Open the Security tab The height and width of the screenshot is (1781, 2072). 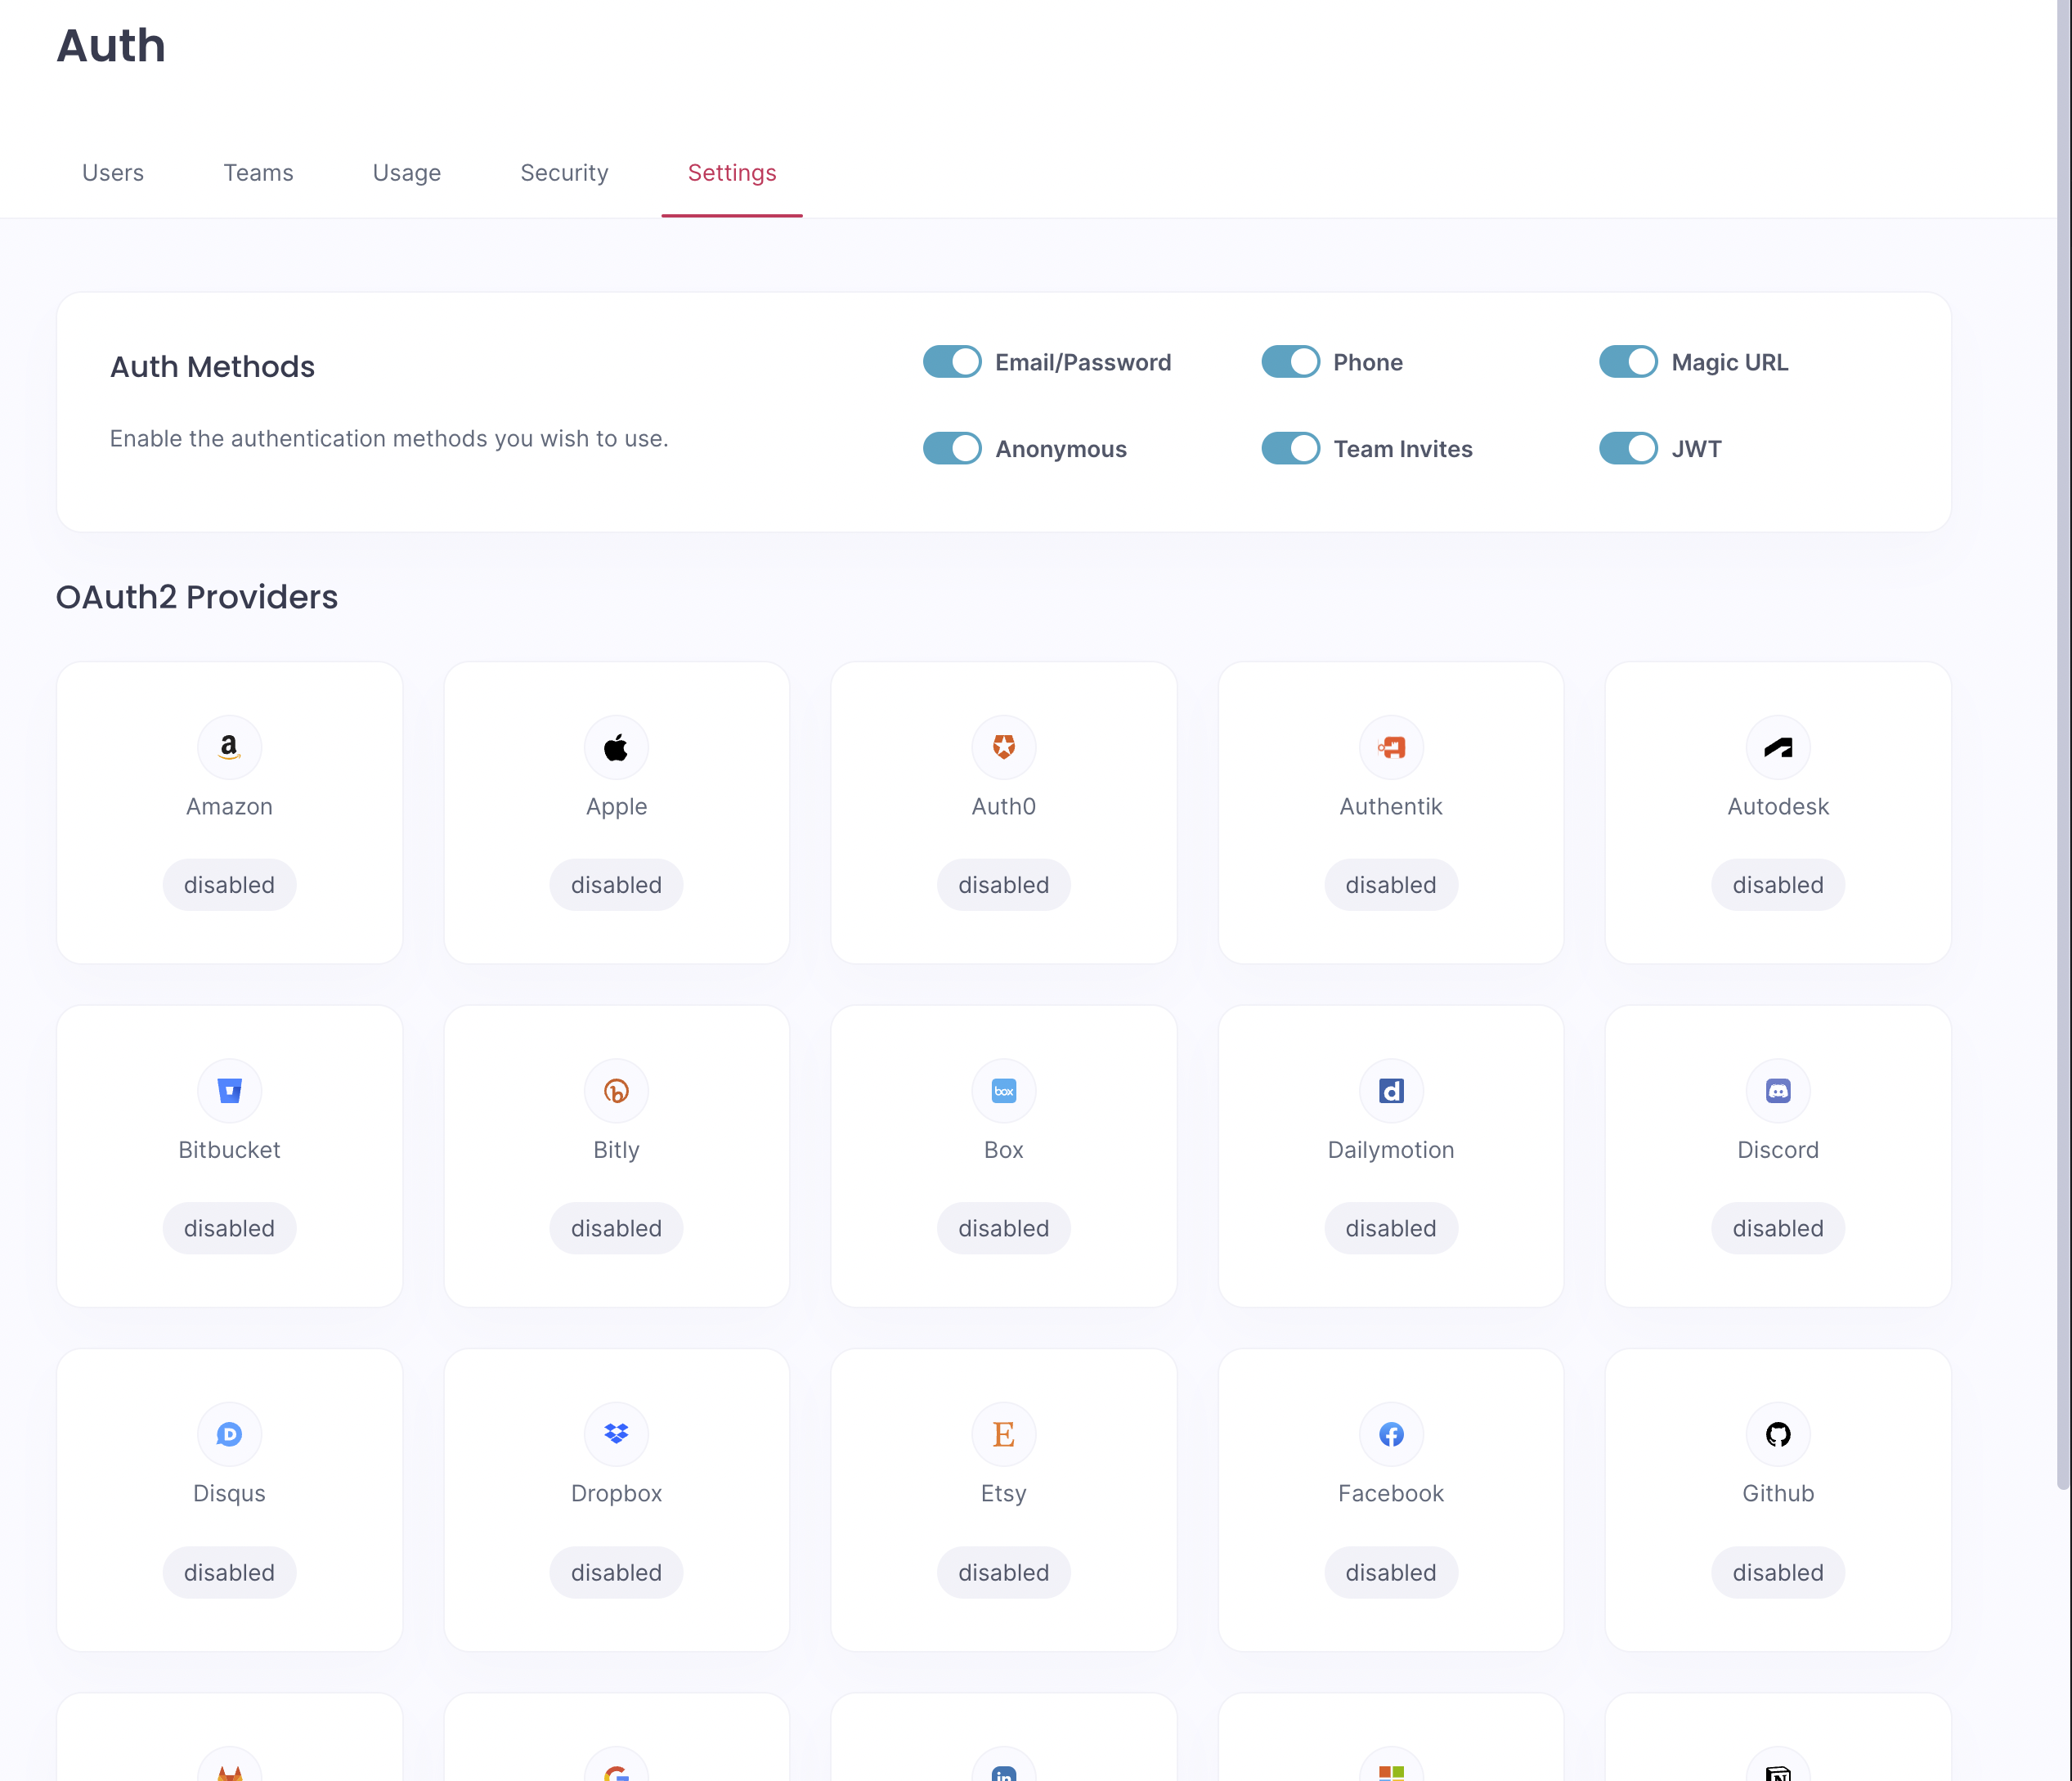click(x=564, y=173)
